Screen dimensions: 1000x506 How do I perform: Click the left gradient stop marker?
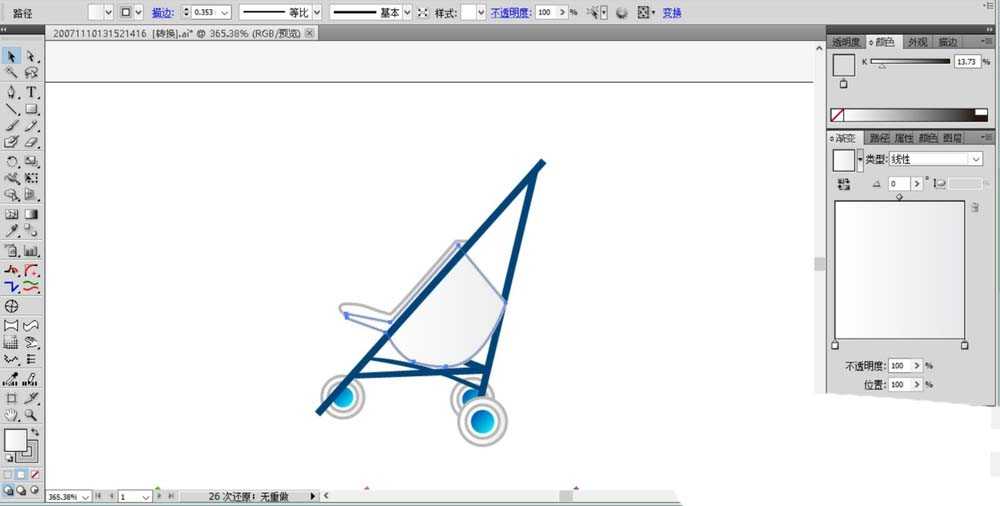click(836, 345)
